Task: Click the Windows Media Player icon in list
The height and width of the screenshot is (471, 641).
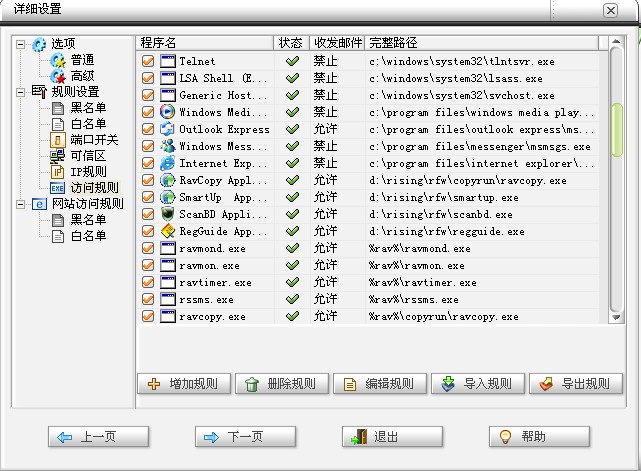Action: (x=168, y=112)
